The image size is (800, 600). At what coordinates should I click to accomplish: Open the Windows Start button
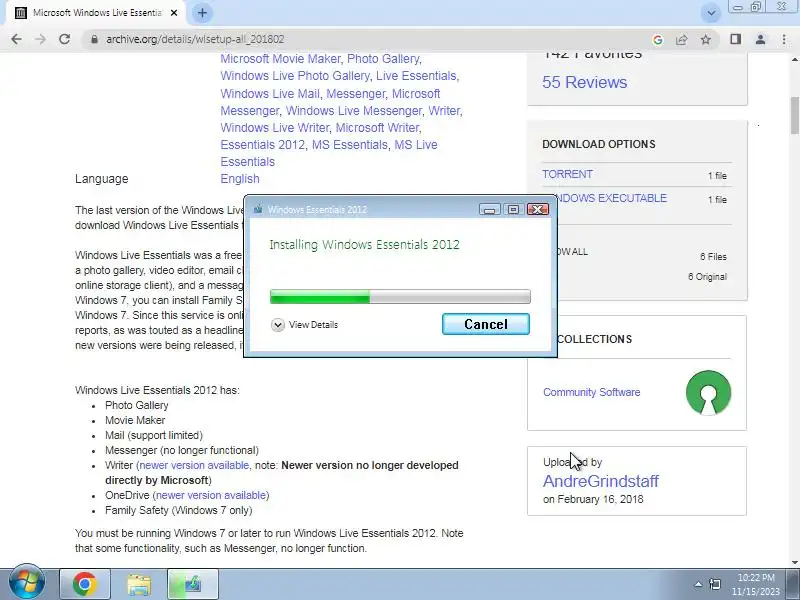coord(26,583)
